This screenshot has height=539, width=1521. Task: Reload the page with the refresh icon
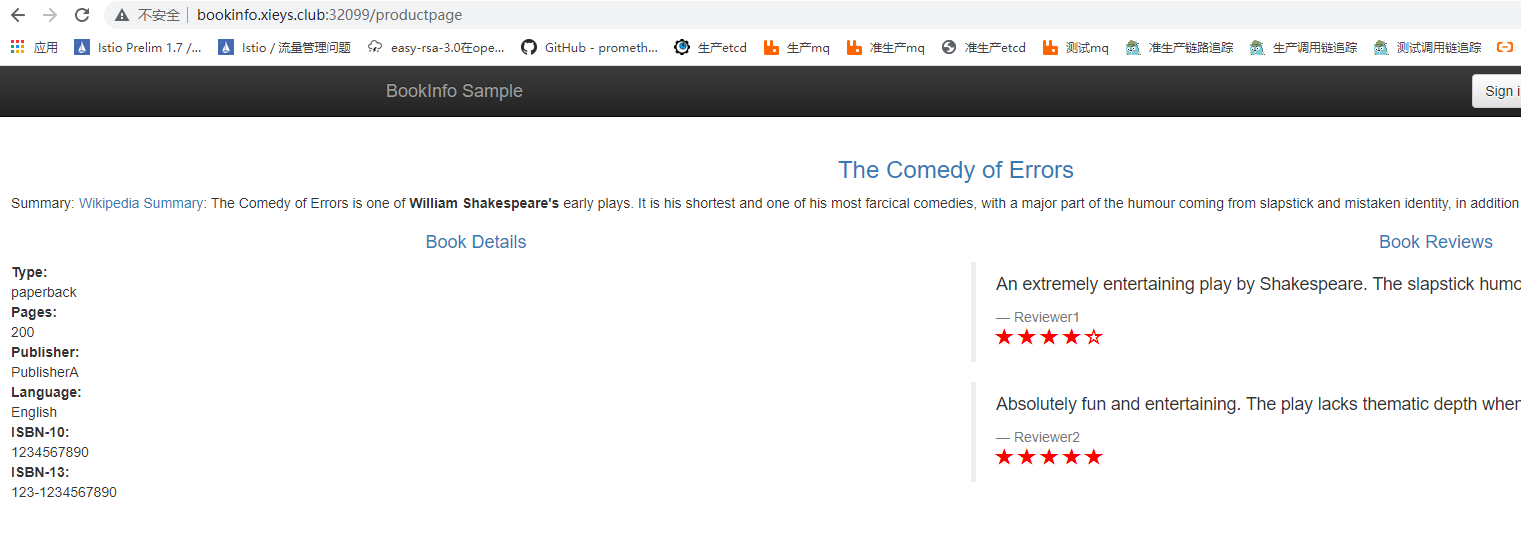coord(82,15)
